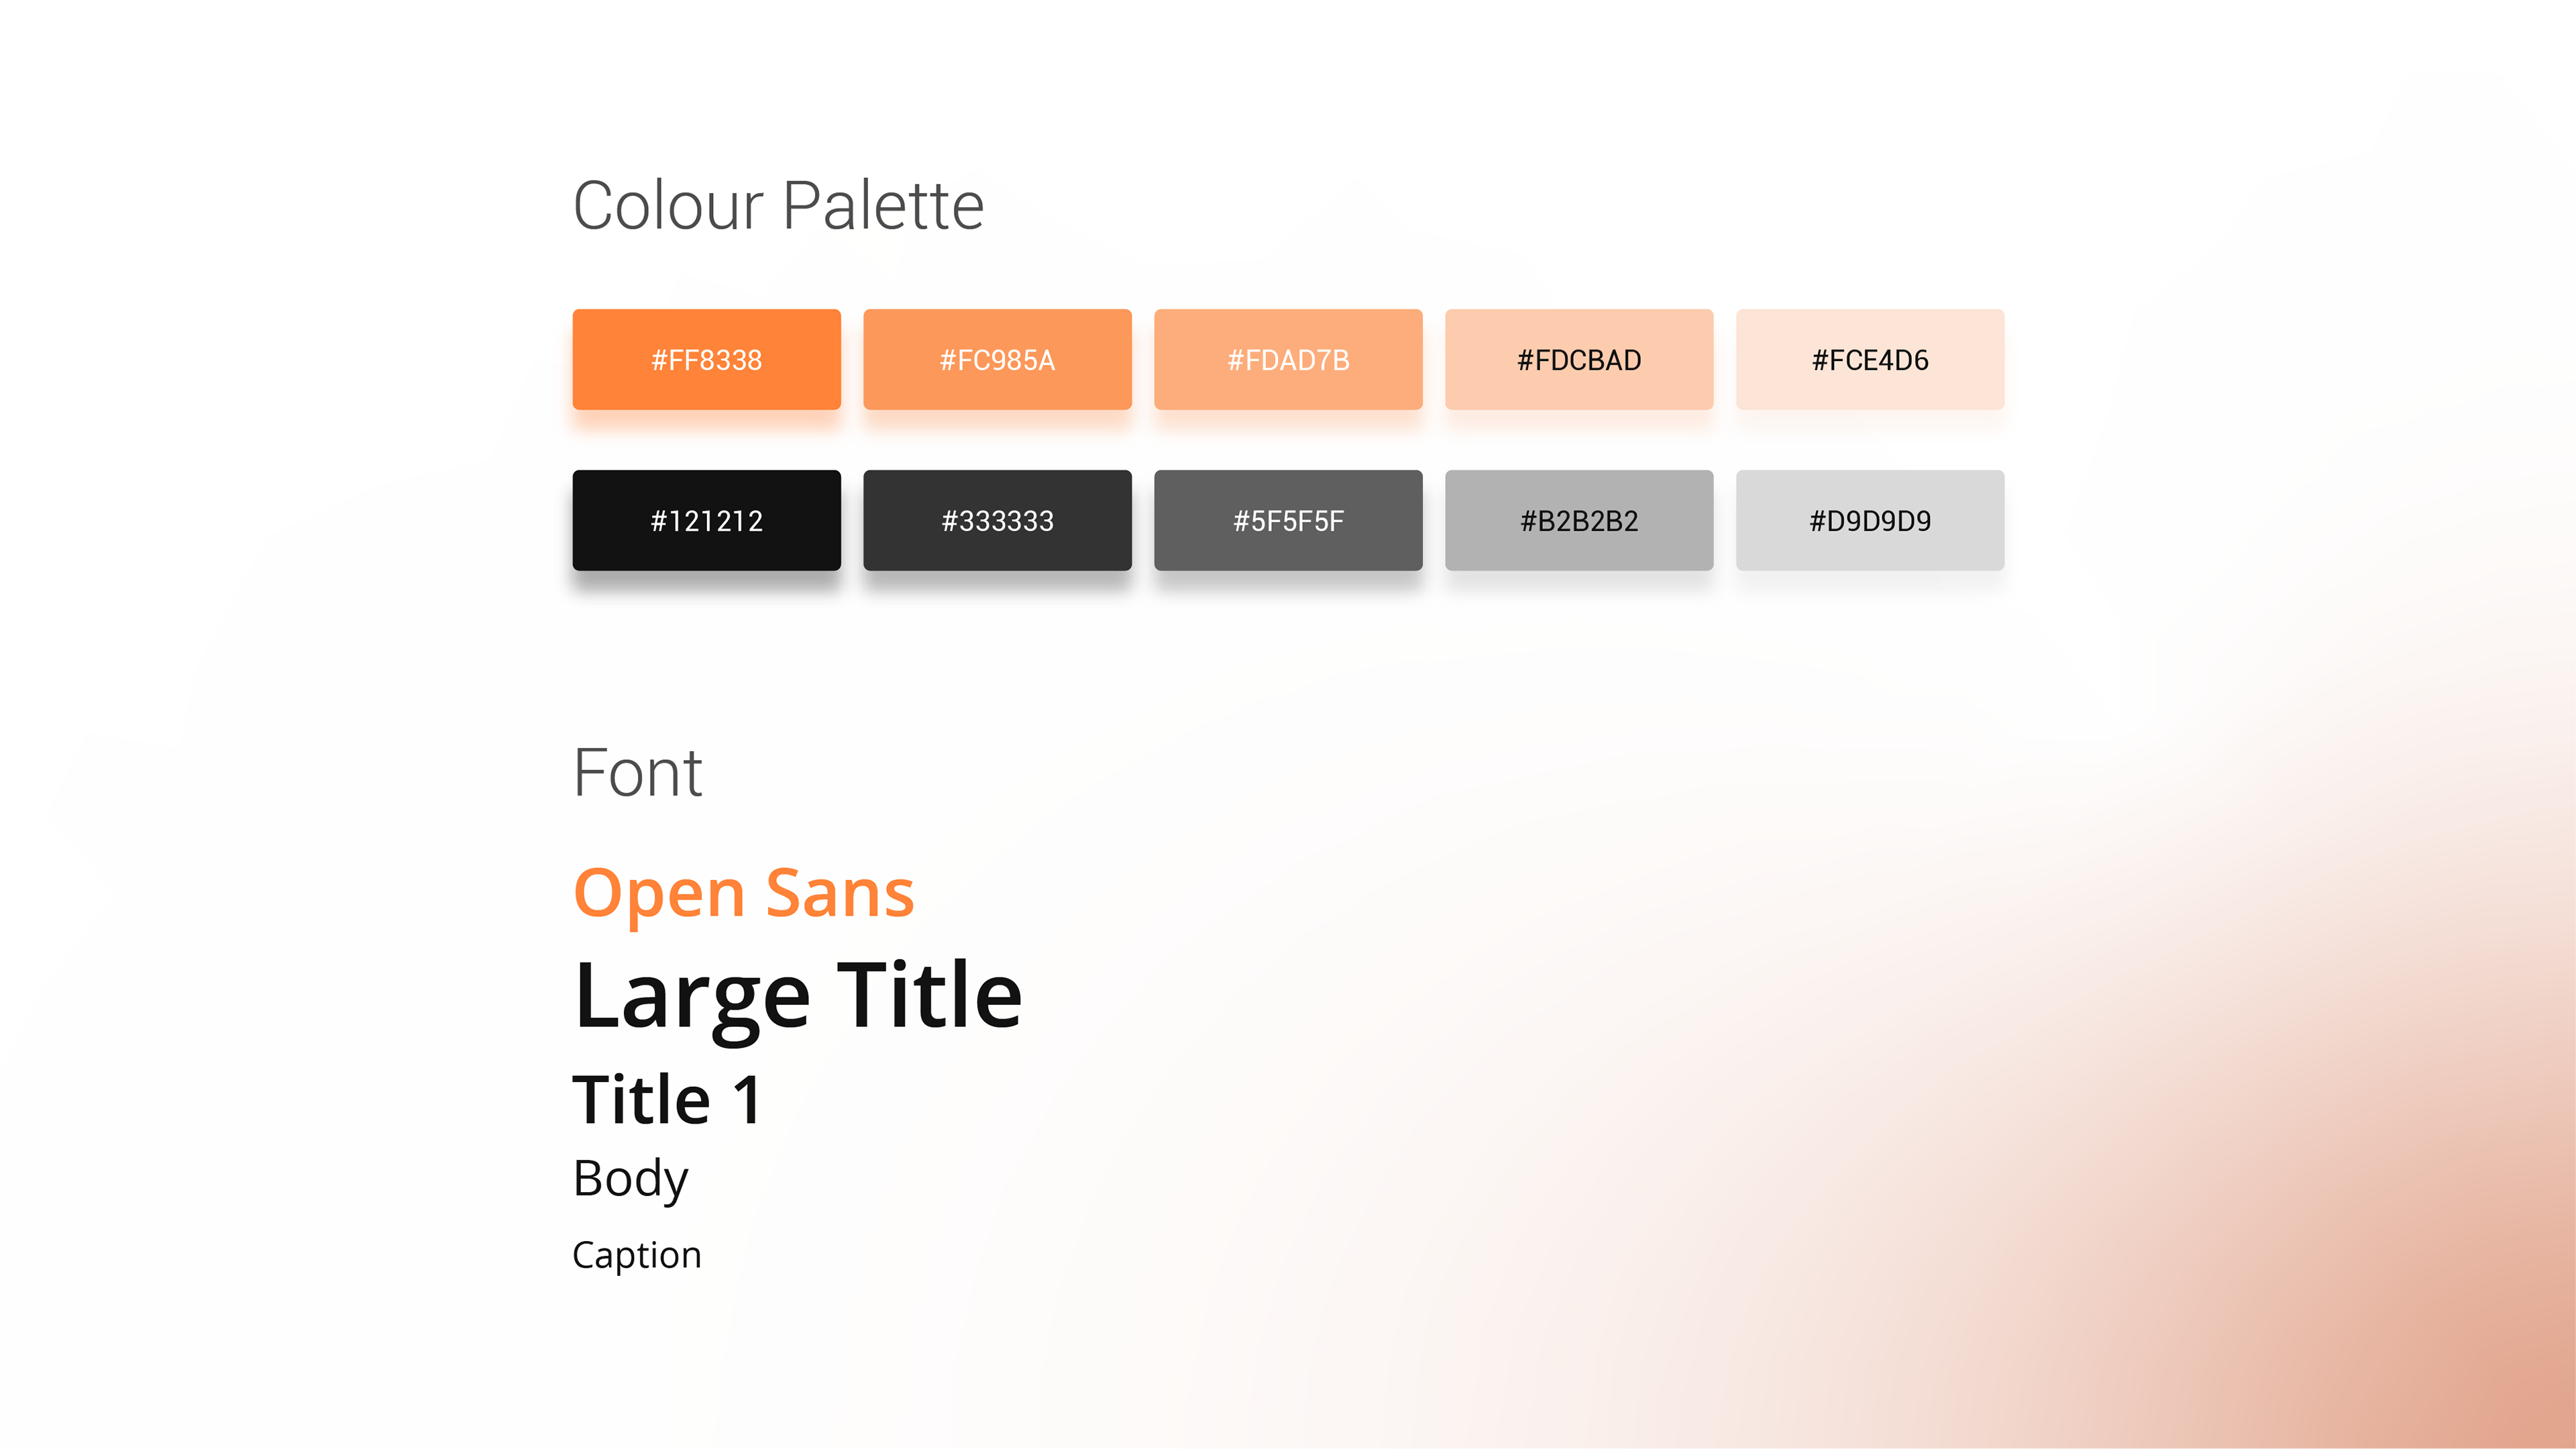Click the word Title in Large Title
Viewport: 2576px width, 1449px height.
pos(929,995)
